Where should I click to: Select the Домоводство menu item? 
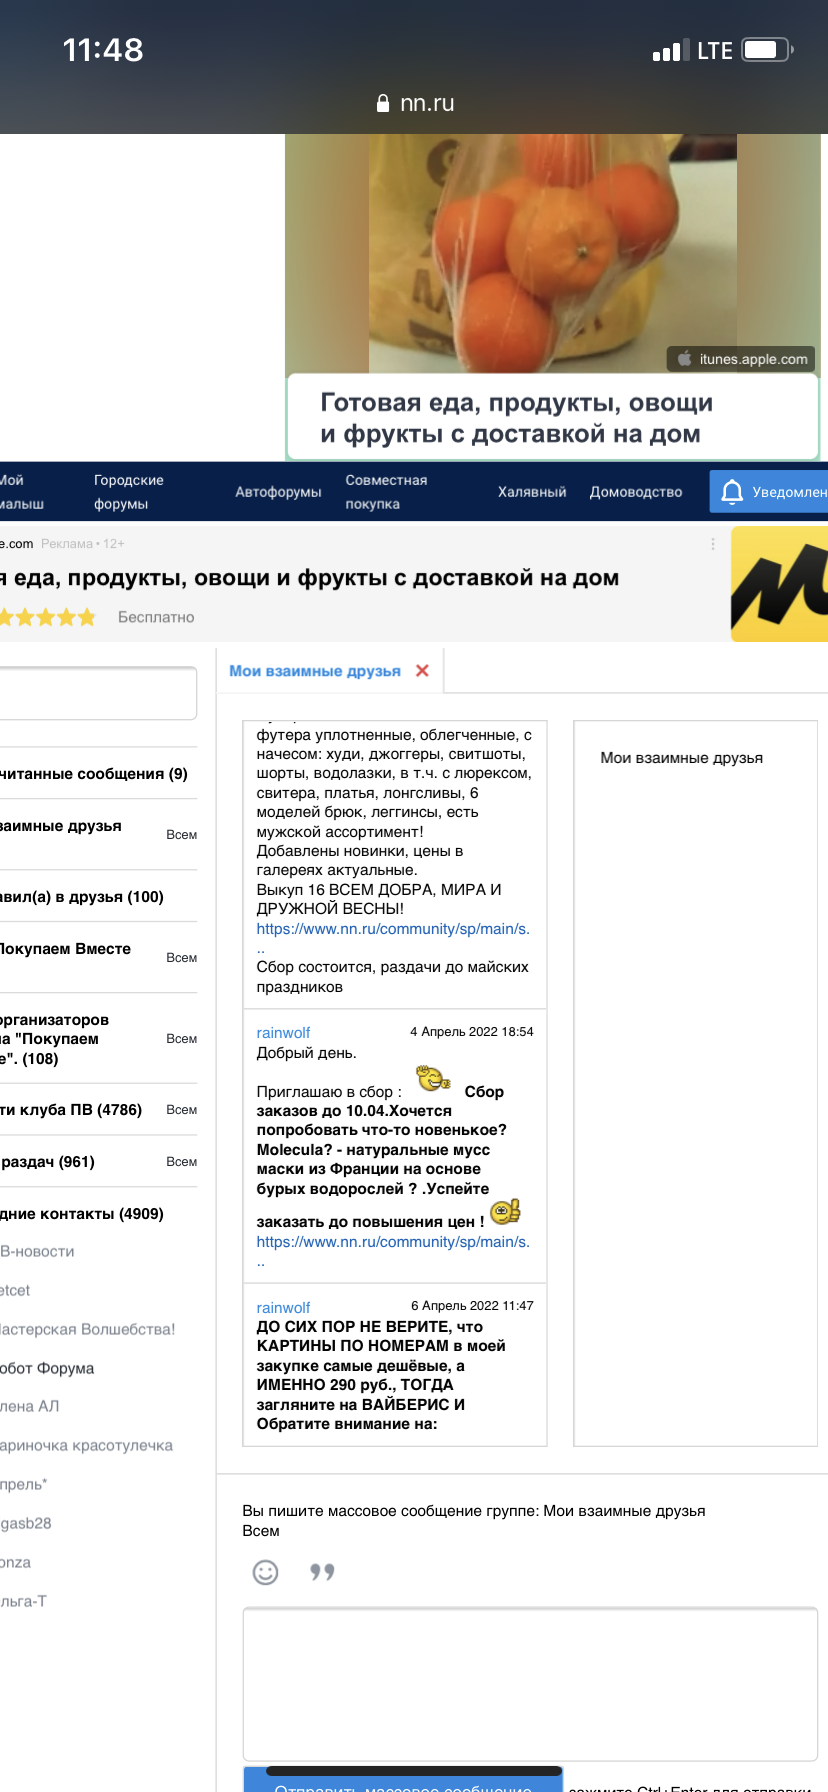636,492
